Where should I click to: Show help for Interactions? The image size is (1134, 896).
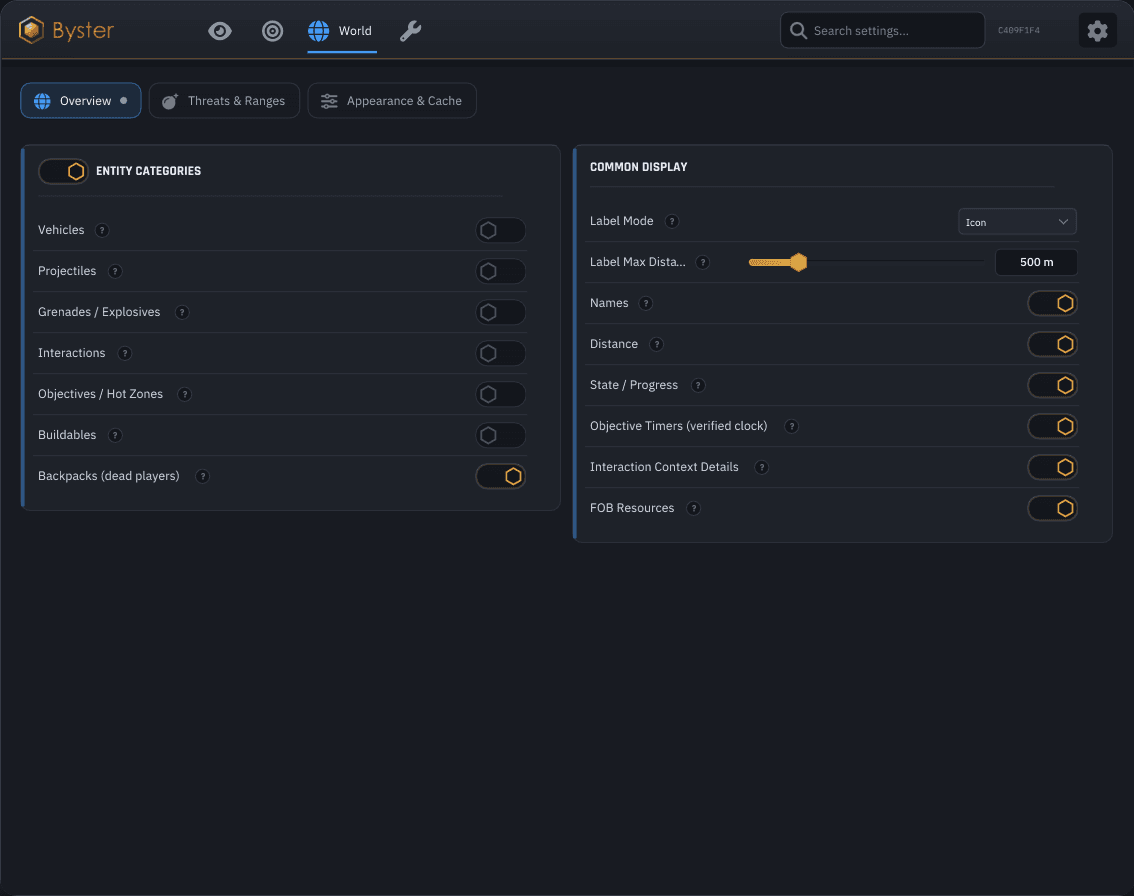124,353
